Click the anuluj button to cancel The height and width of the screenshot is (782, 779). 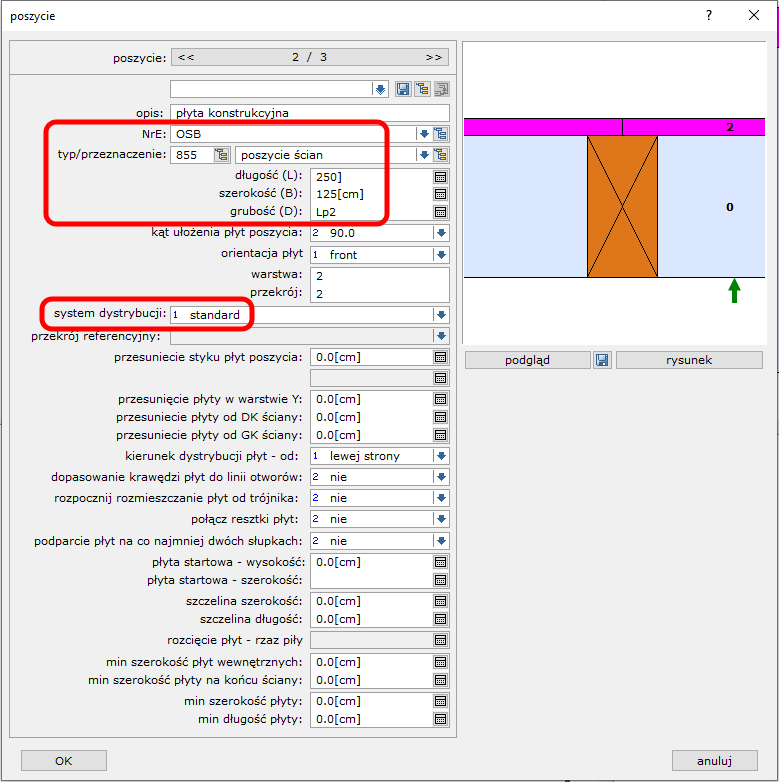click(715, 760)
